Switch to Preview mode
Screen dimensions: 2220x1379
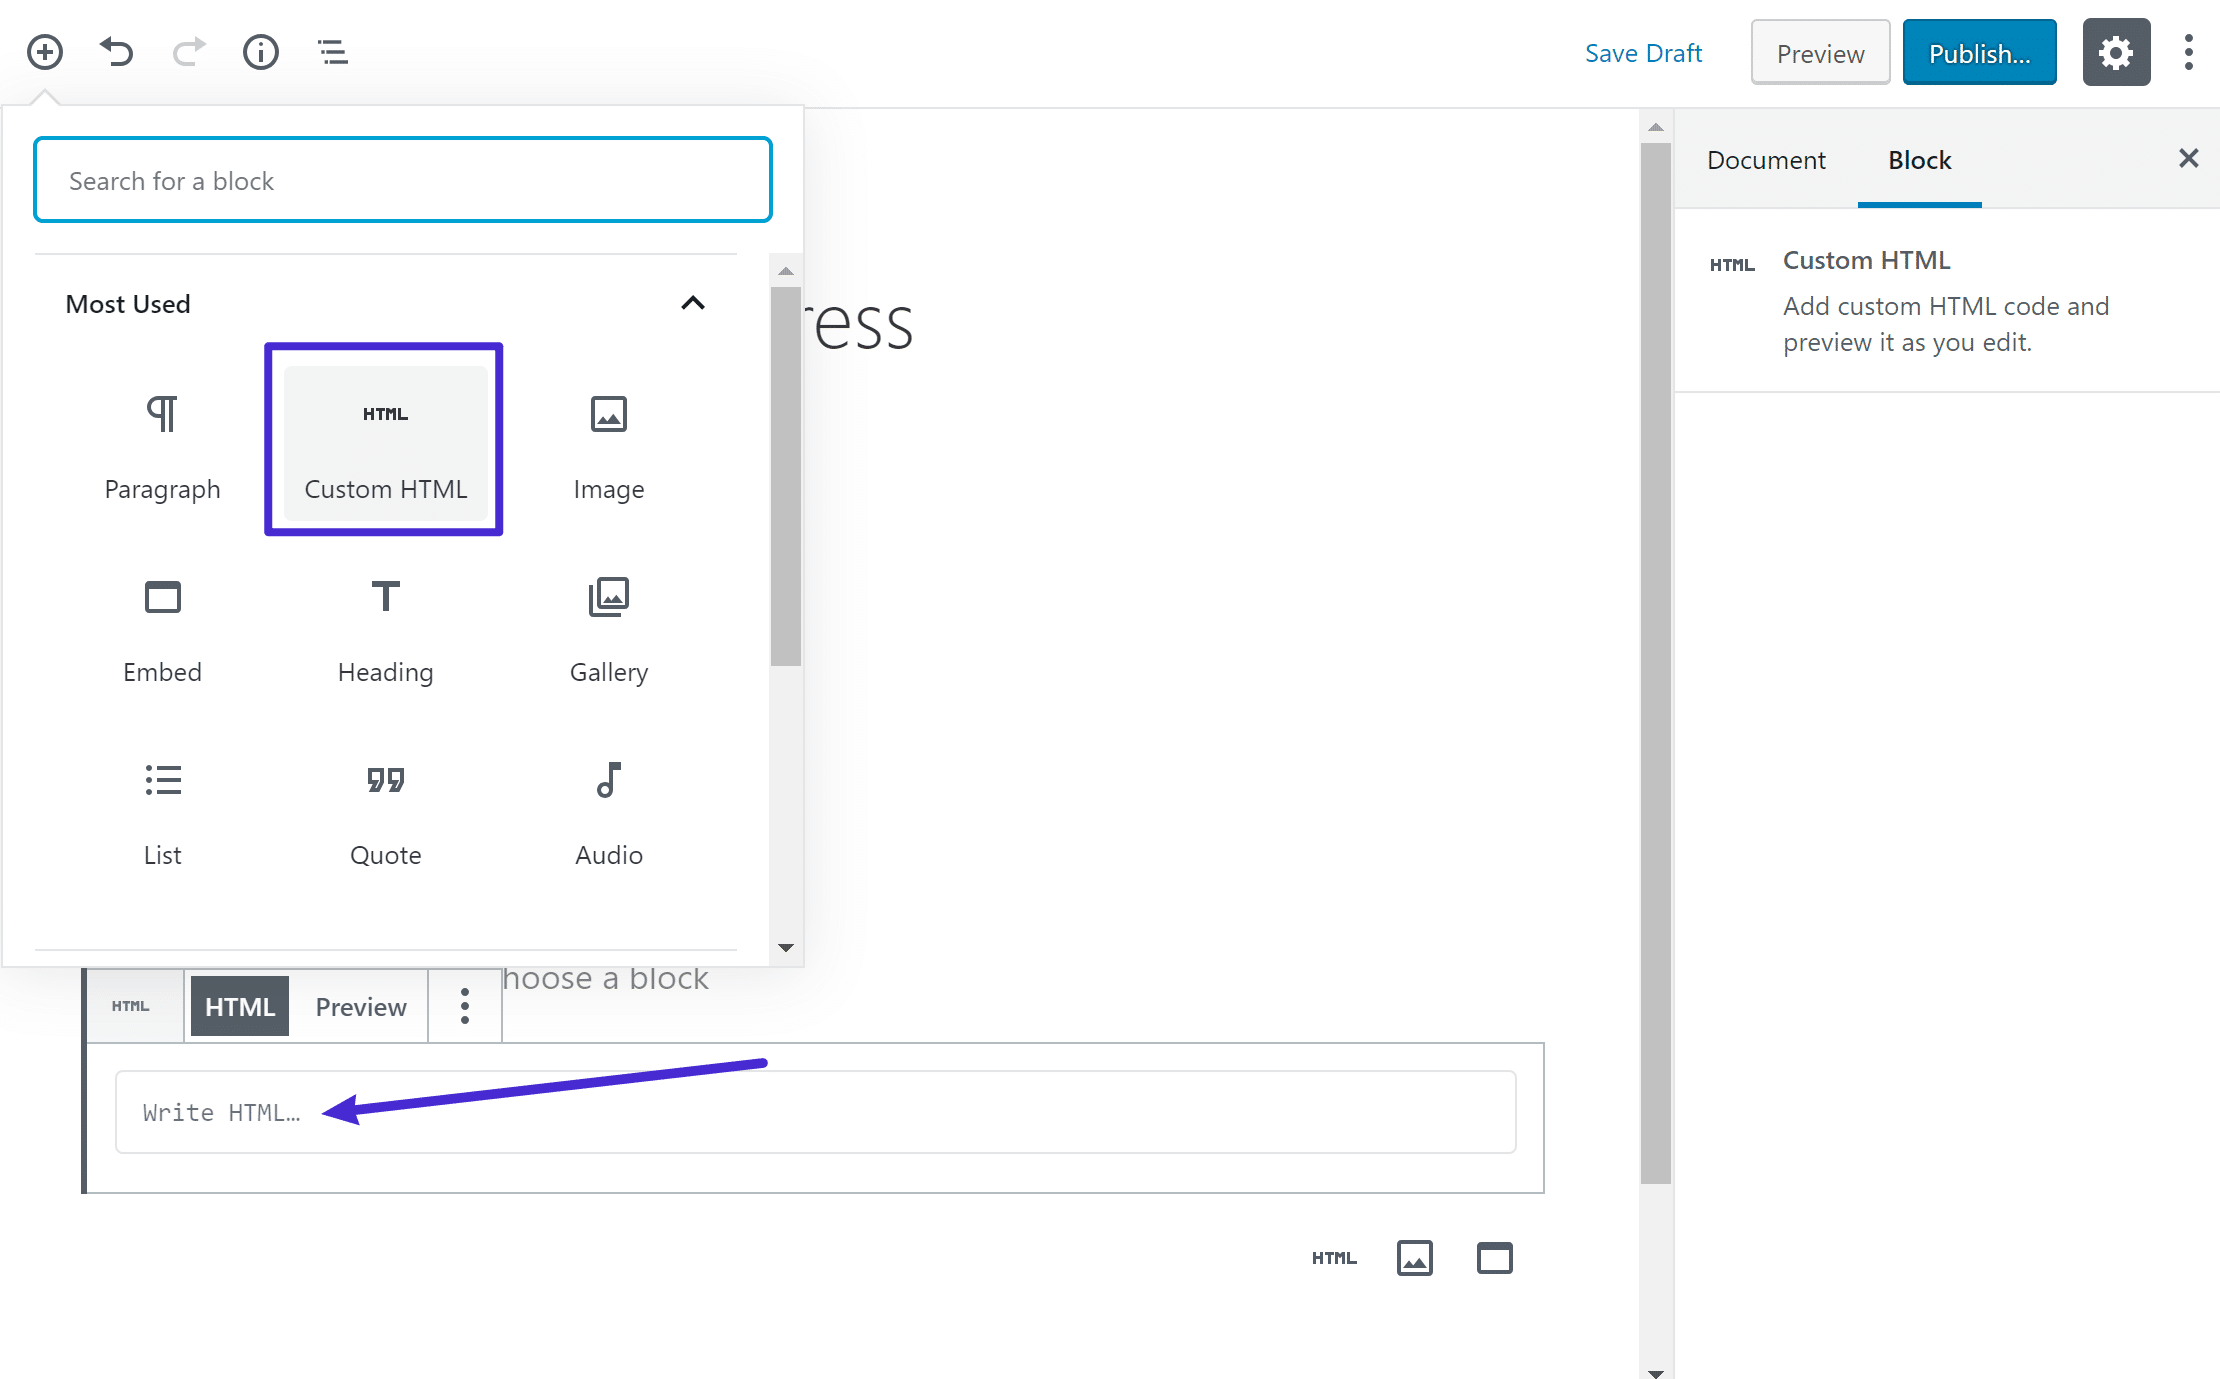(357, 1006)
